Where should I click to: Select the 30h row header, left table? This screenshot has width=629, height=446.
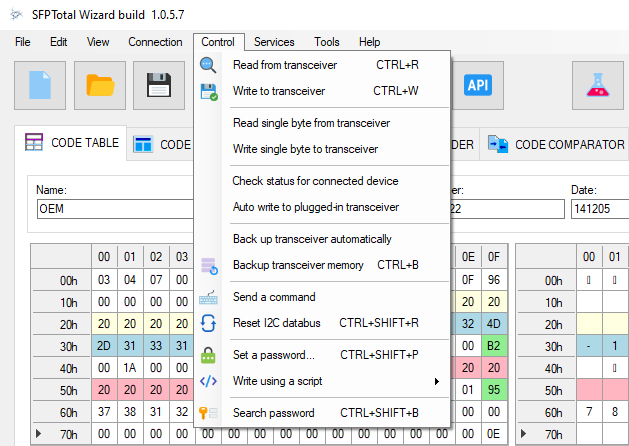[x=61, y=346]
